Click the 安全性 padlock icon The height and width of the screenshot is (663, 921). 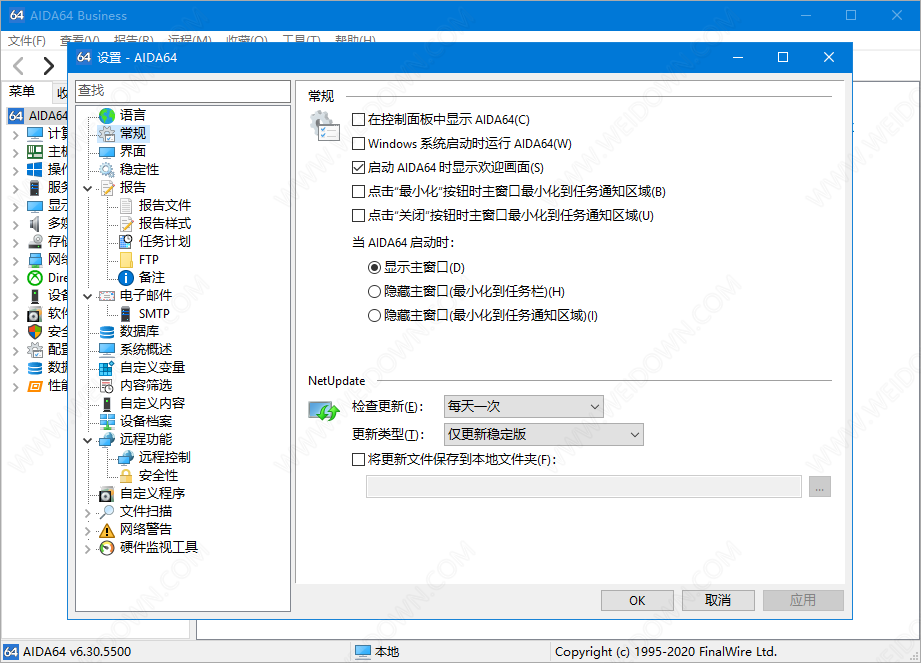point(126,476)
